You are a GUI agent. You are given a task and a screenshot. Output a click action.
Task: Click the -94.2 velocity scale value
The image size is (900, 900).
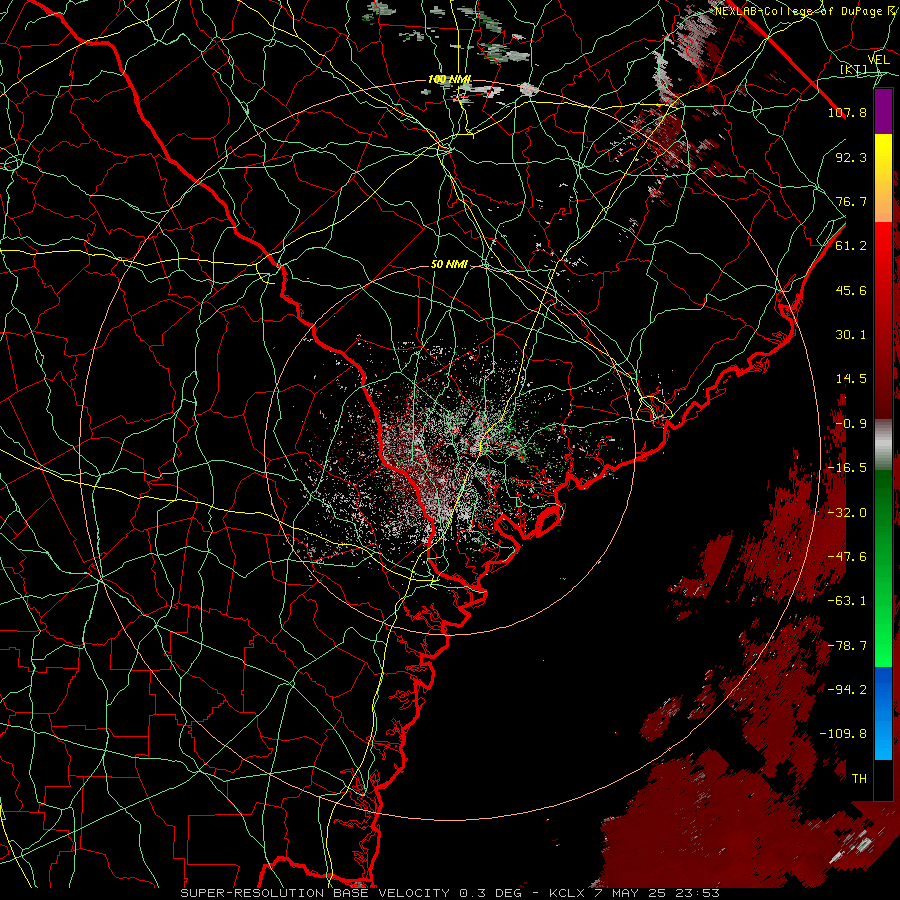click(847, 690)
